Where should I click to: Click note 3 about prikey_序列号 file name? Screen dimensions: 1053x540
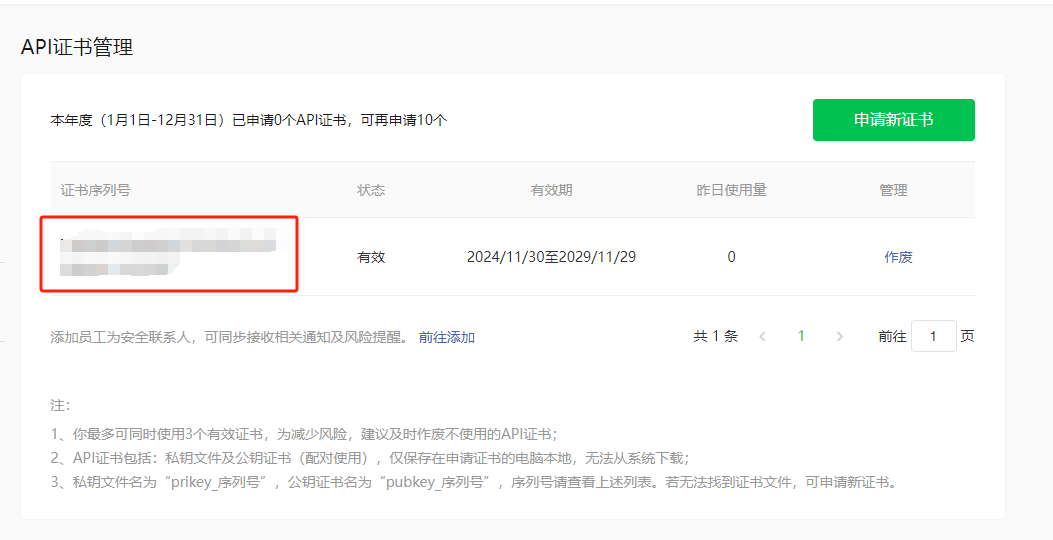point(474,483)
